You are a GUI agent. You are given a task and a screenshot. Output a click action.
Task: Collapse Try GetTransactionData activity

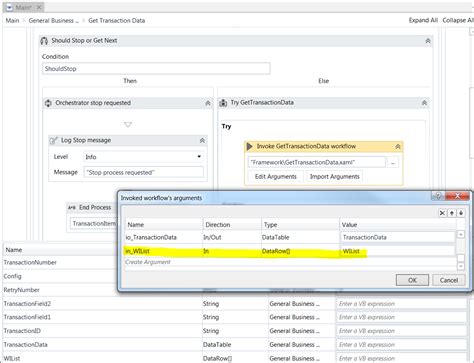click(x=424, y=103)
